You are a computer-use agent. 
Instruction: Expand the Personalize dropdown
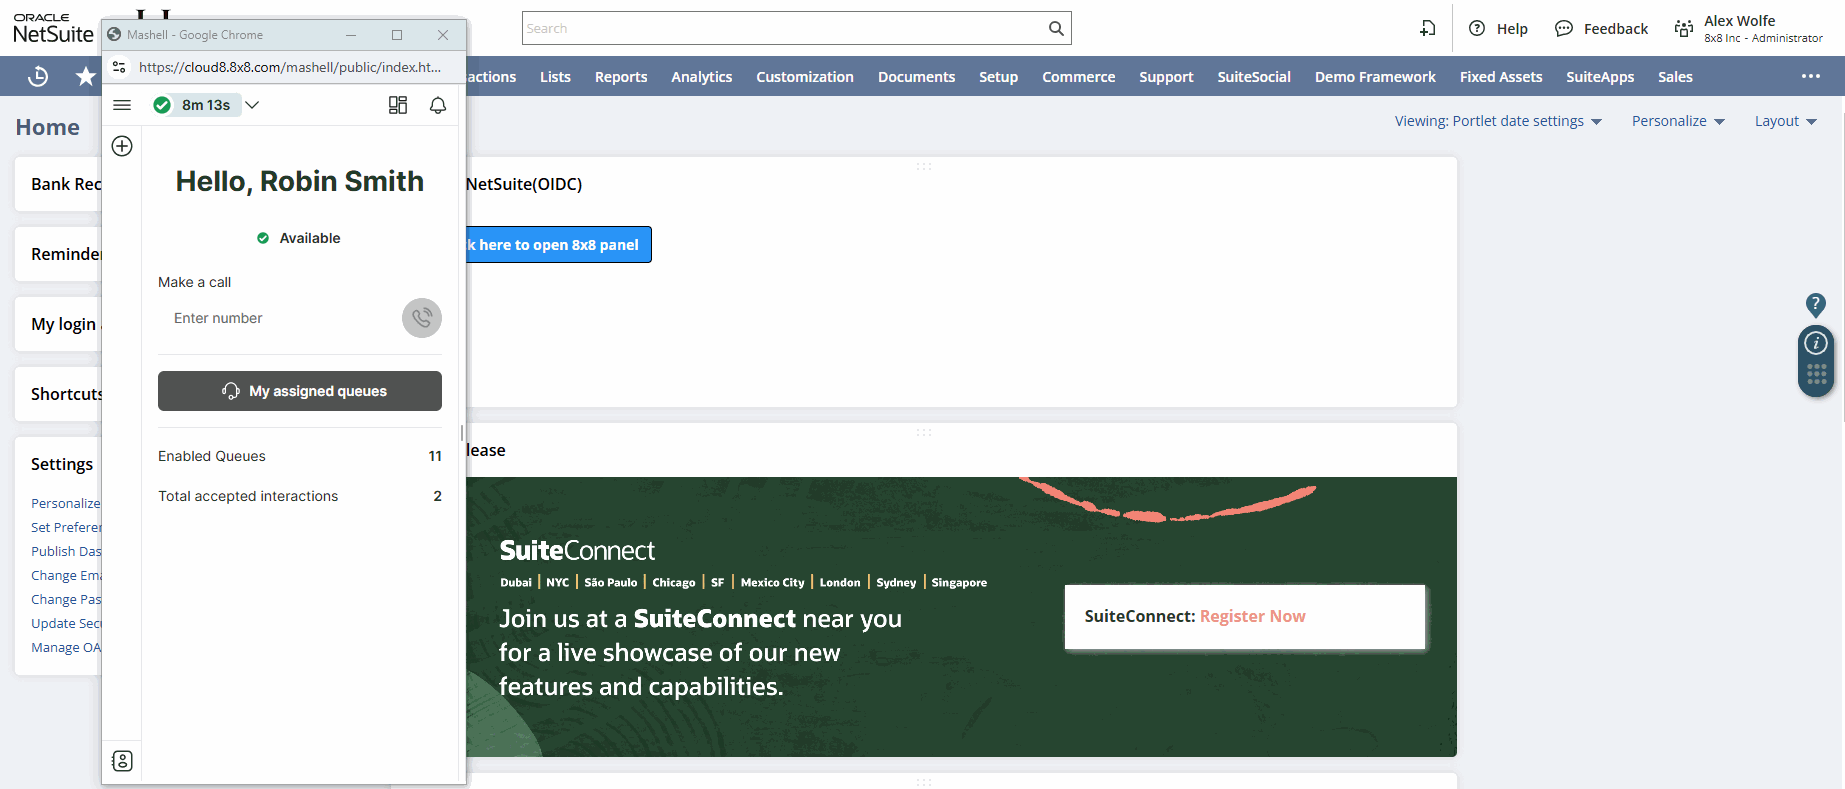pyautogui.click(x=1678, y=121)
